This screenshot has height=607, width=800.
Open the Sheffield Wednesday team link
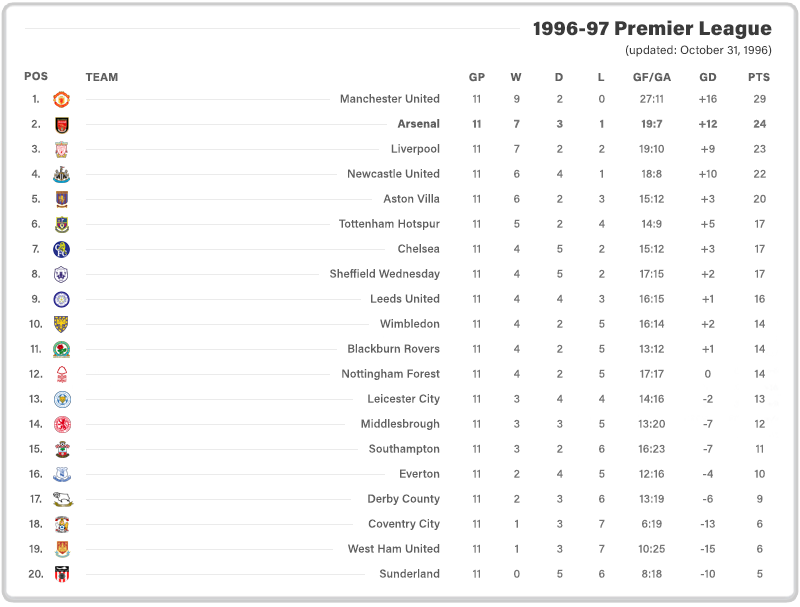pyautogui.click(x=385, y=274)
